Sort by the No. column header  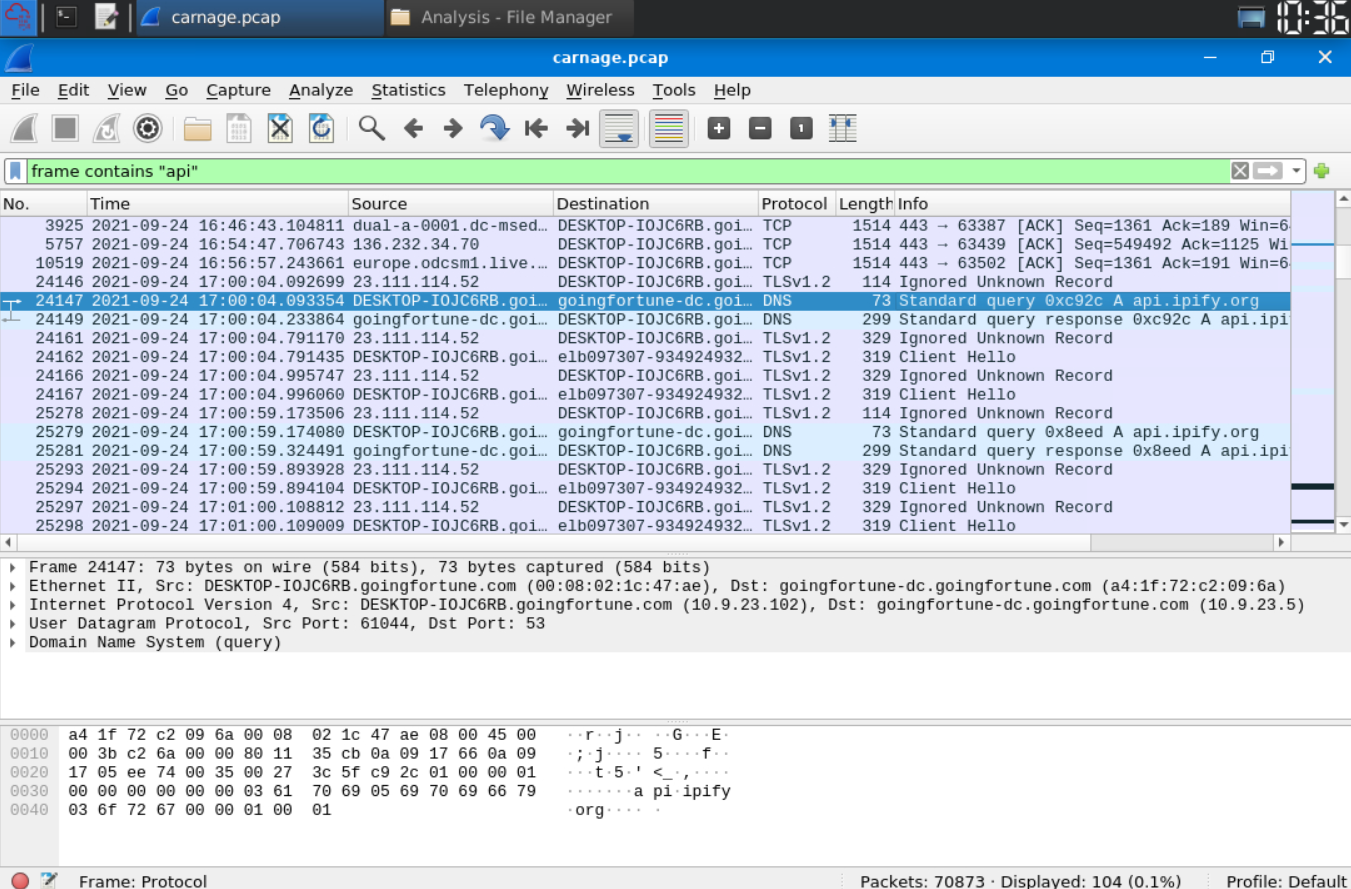point(44,203)
